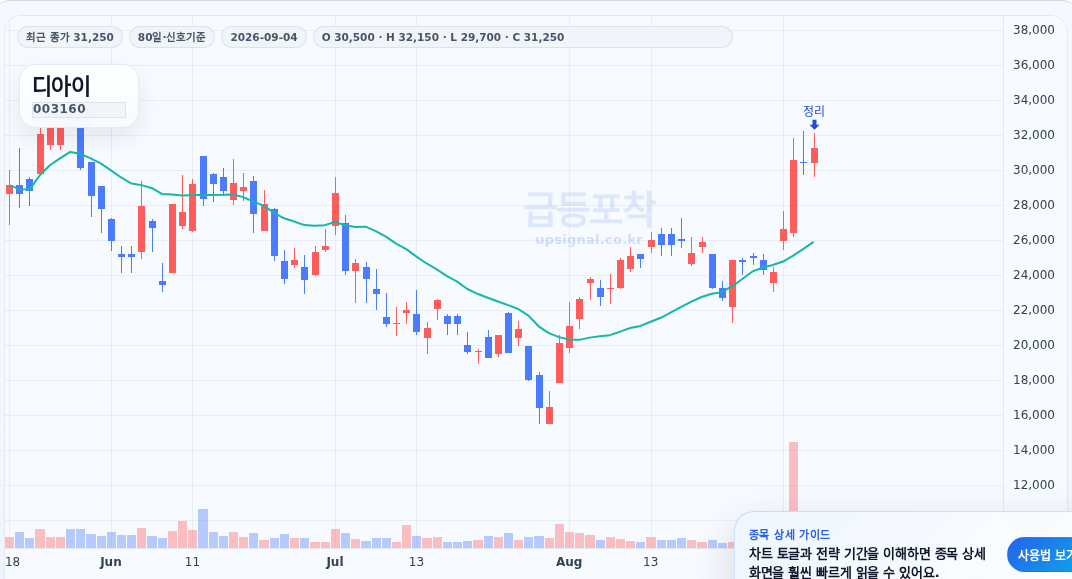The image size is (1072, 579).
Task: Click the 2026-09-04 date pill
Action: 264,37
